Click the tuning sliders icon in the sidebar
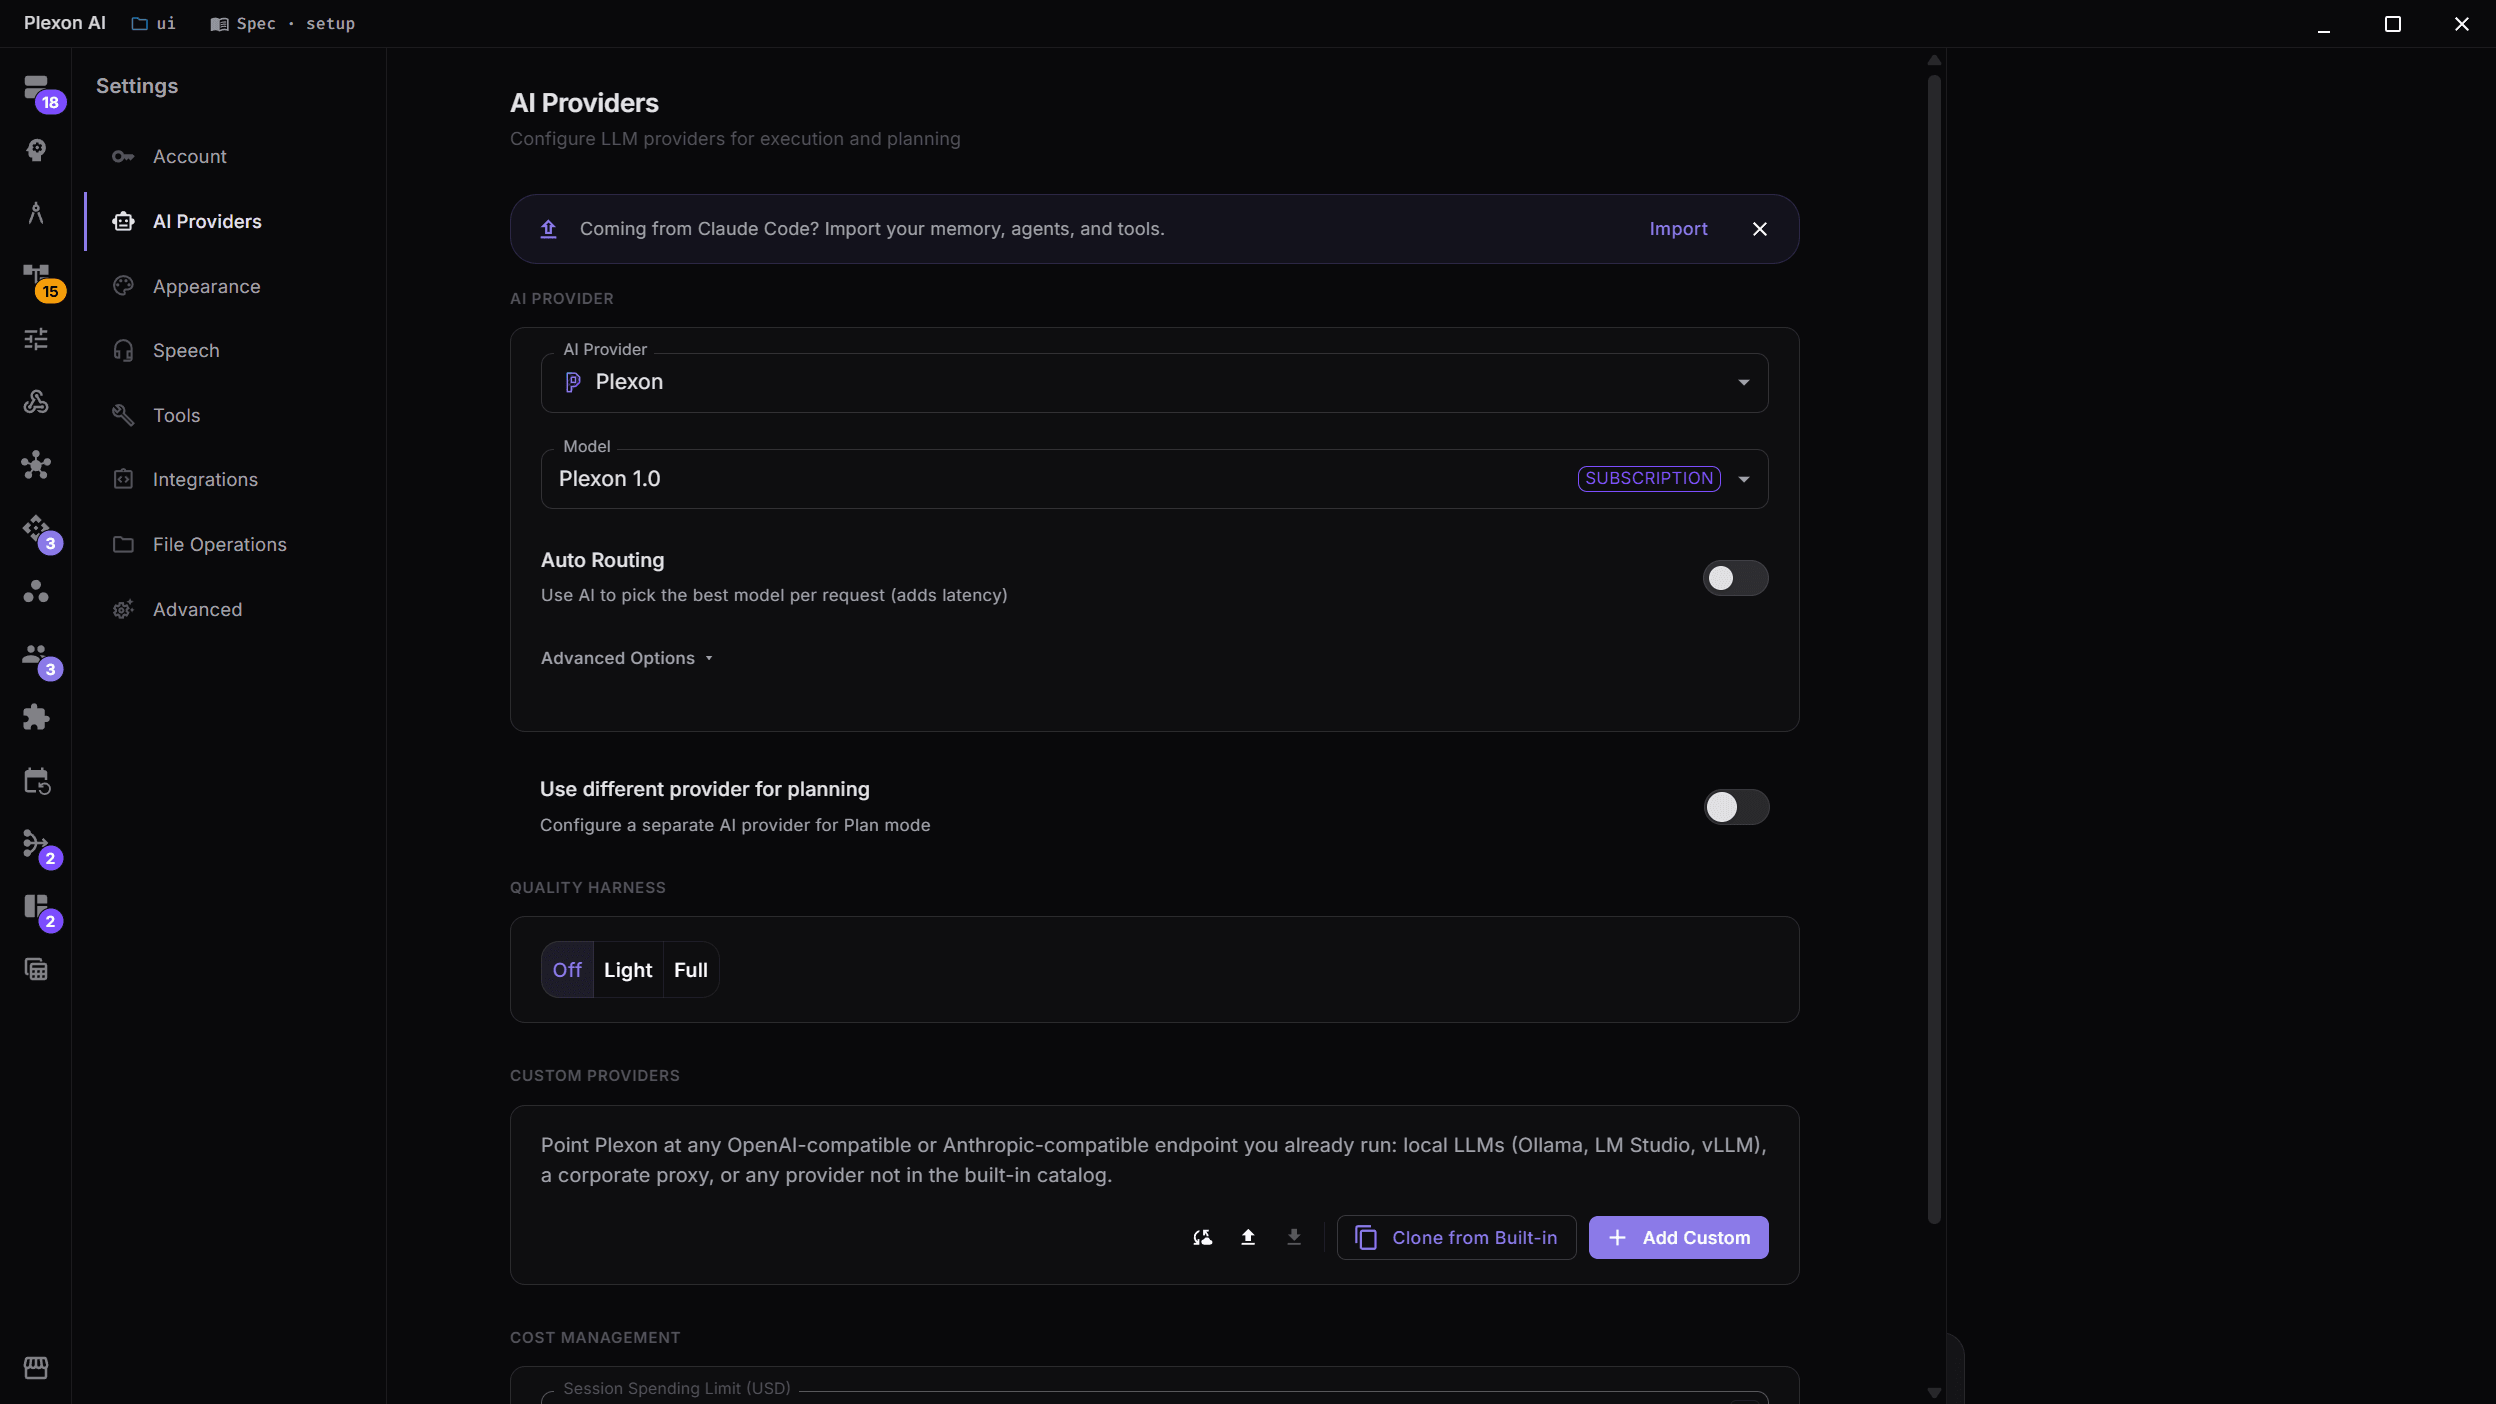Image resolution: width=2496 pixels, height=1404 pixels. pos(36,339)
